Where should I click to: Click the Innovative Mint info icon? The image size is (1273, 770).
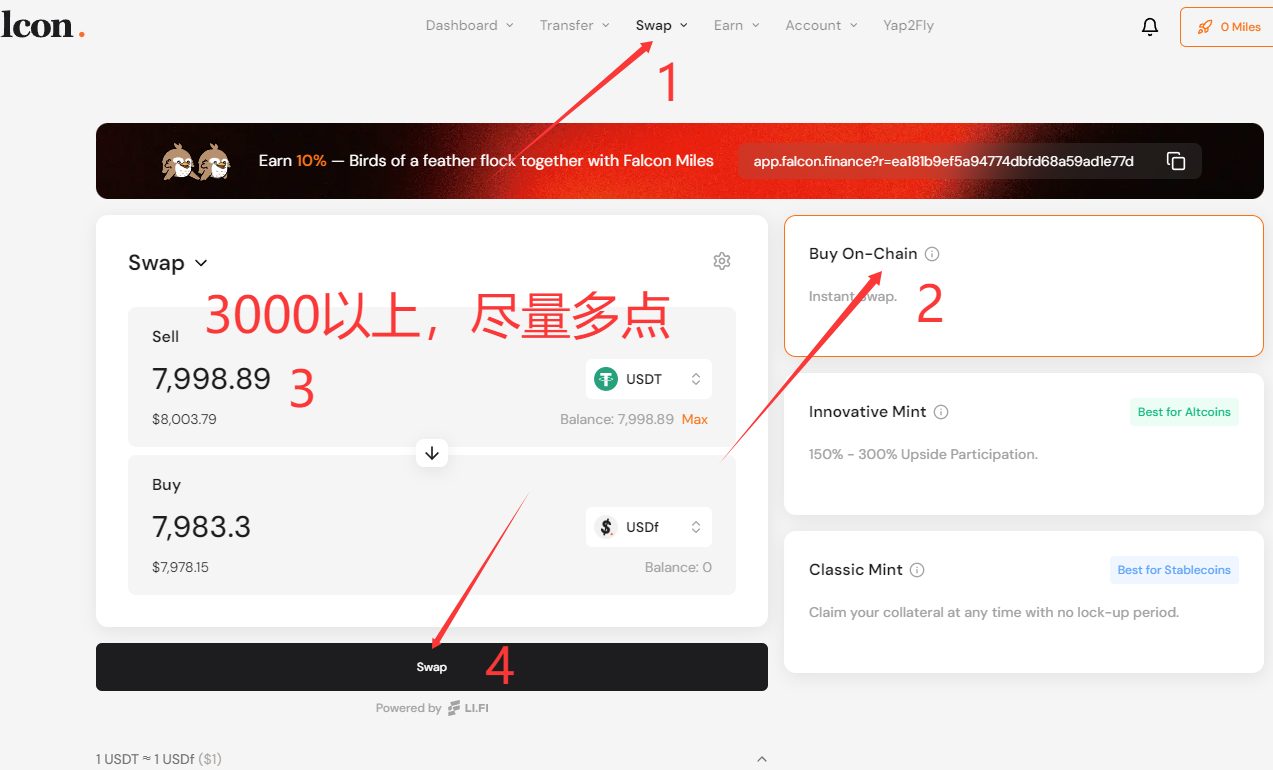pyautogui.click(x=941, y=412)
